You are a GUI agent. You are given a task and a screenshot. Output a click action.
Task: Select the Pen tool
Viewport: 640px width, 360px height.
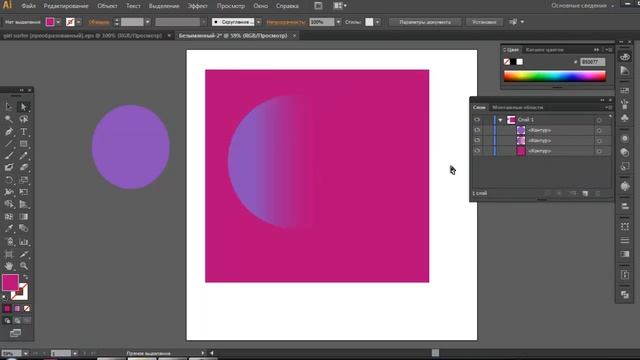9,131
